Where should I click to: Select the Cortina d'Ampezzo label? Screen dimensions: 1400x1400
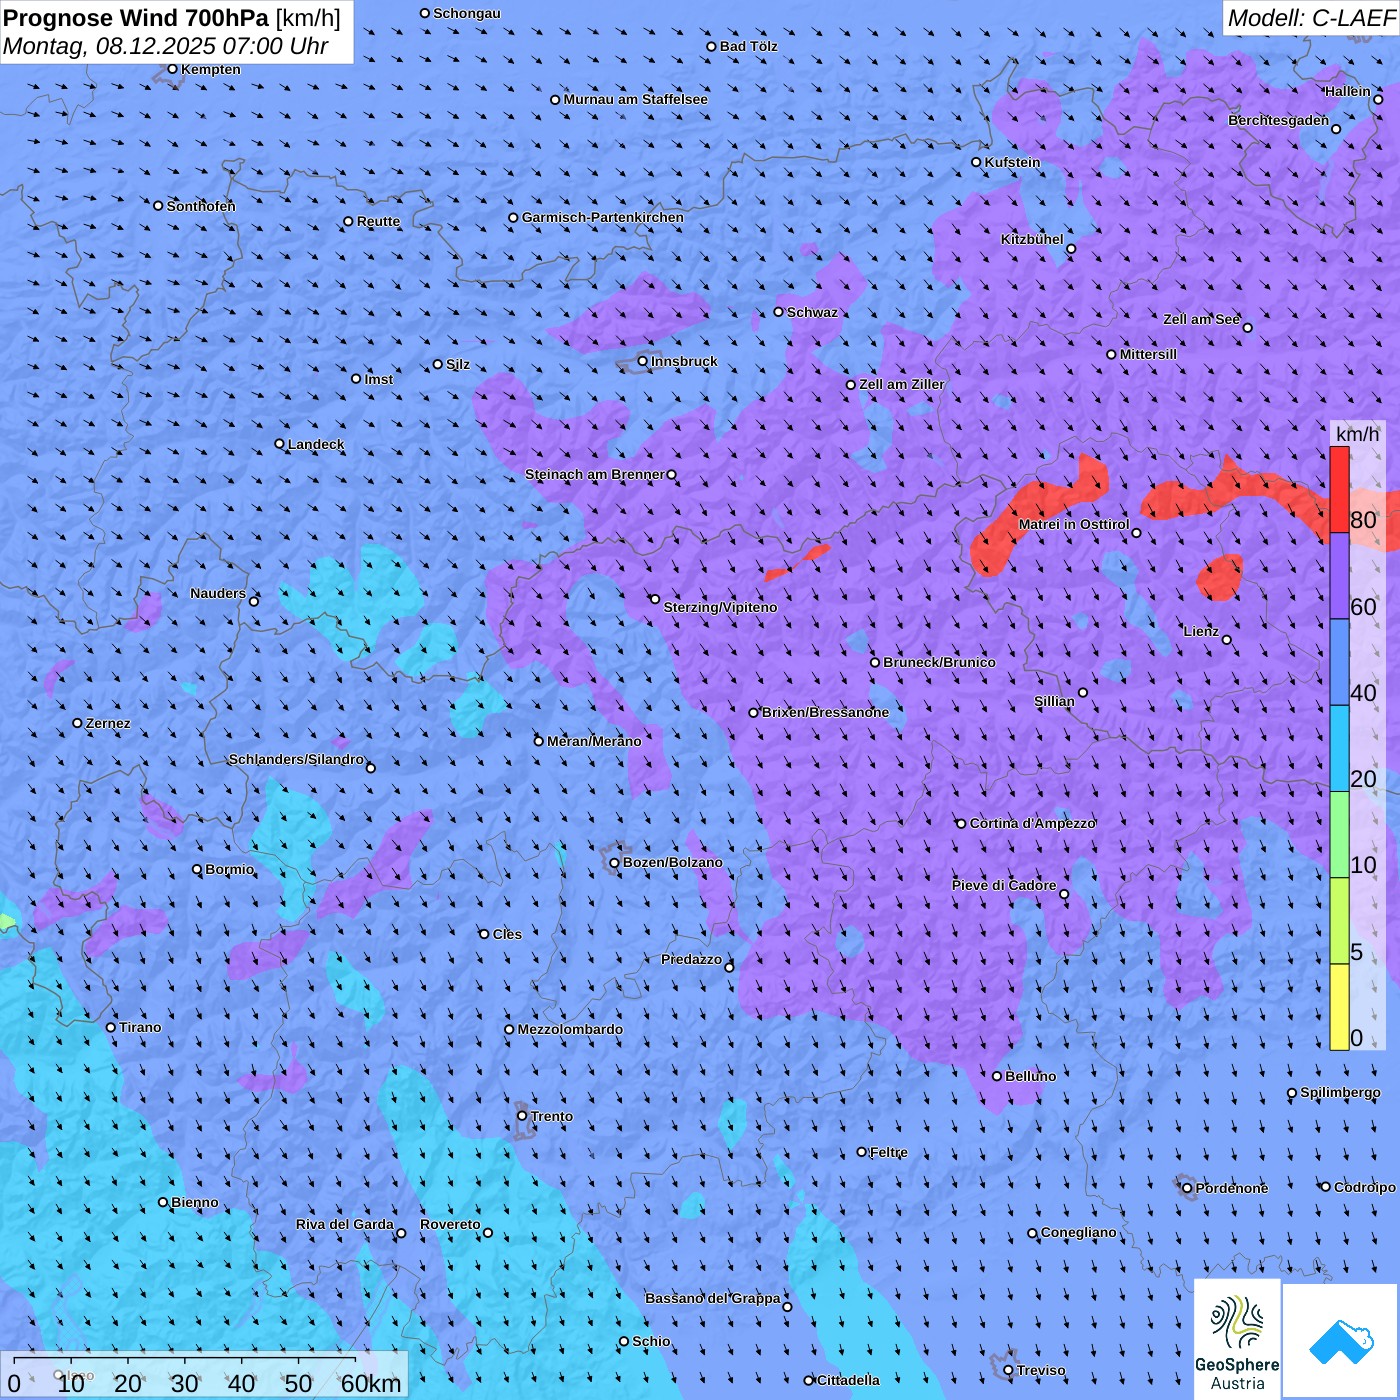1033,823
